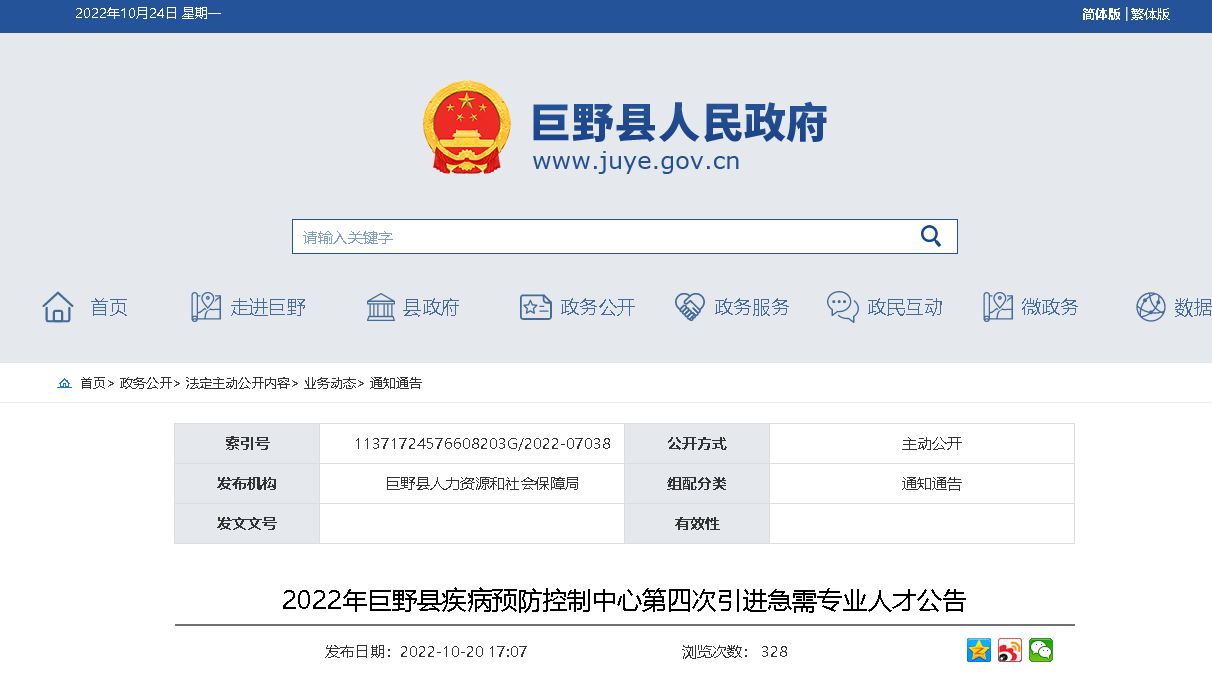
Task: Click the magnifier search icon
Action: point(931,236)
